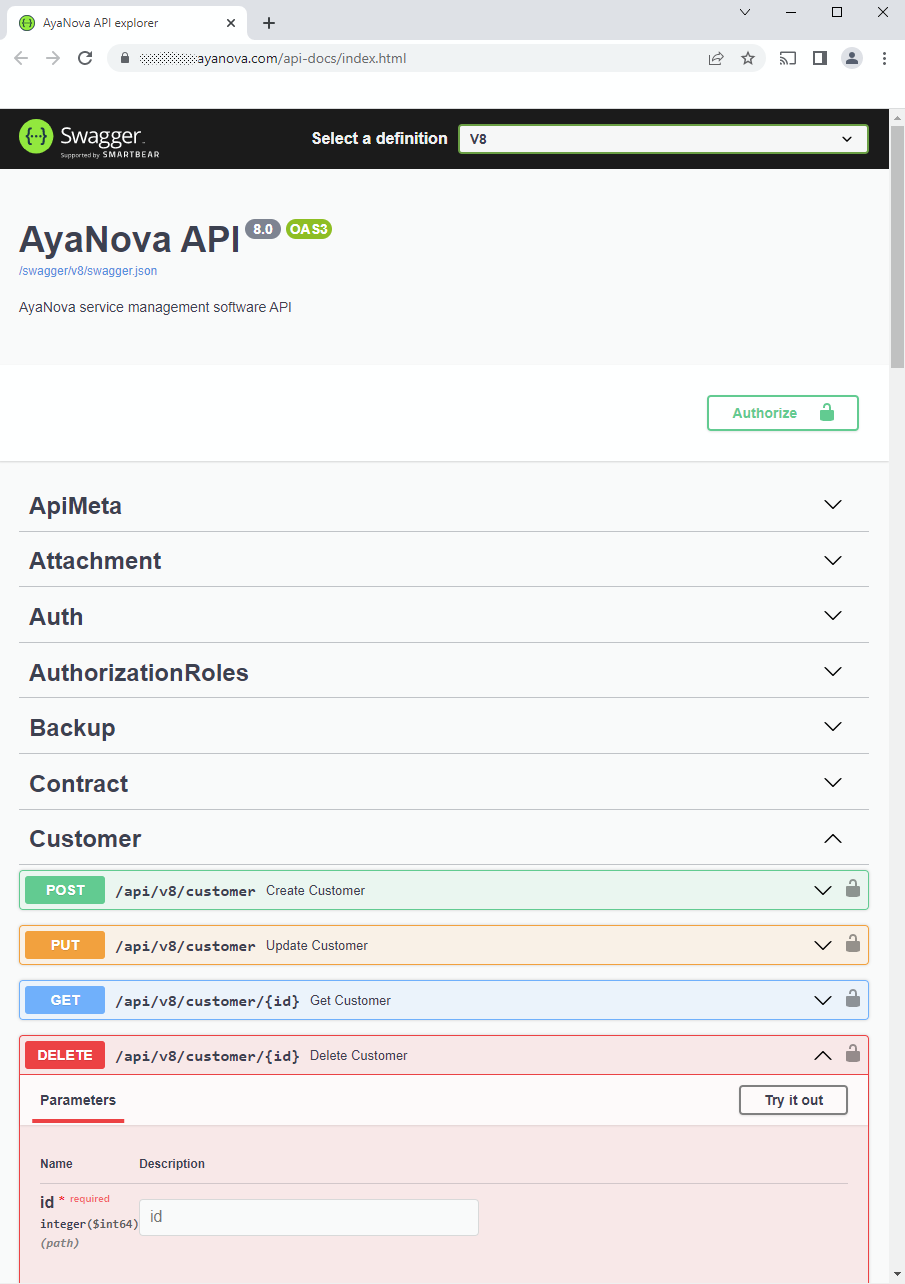Click the share icon in the address bar
This screenshot has height=1284, width=905.
click(716, 58)
